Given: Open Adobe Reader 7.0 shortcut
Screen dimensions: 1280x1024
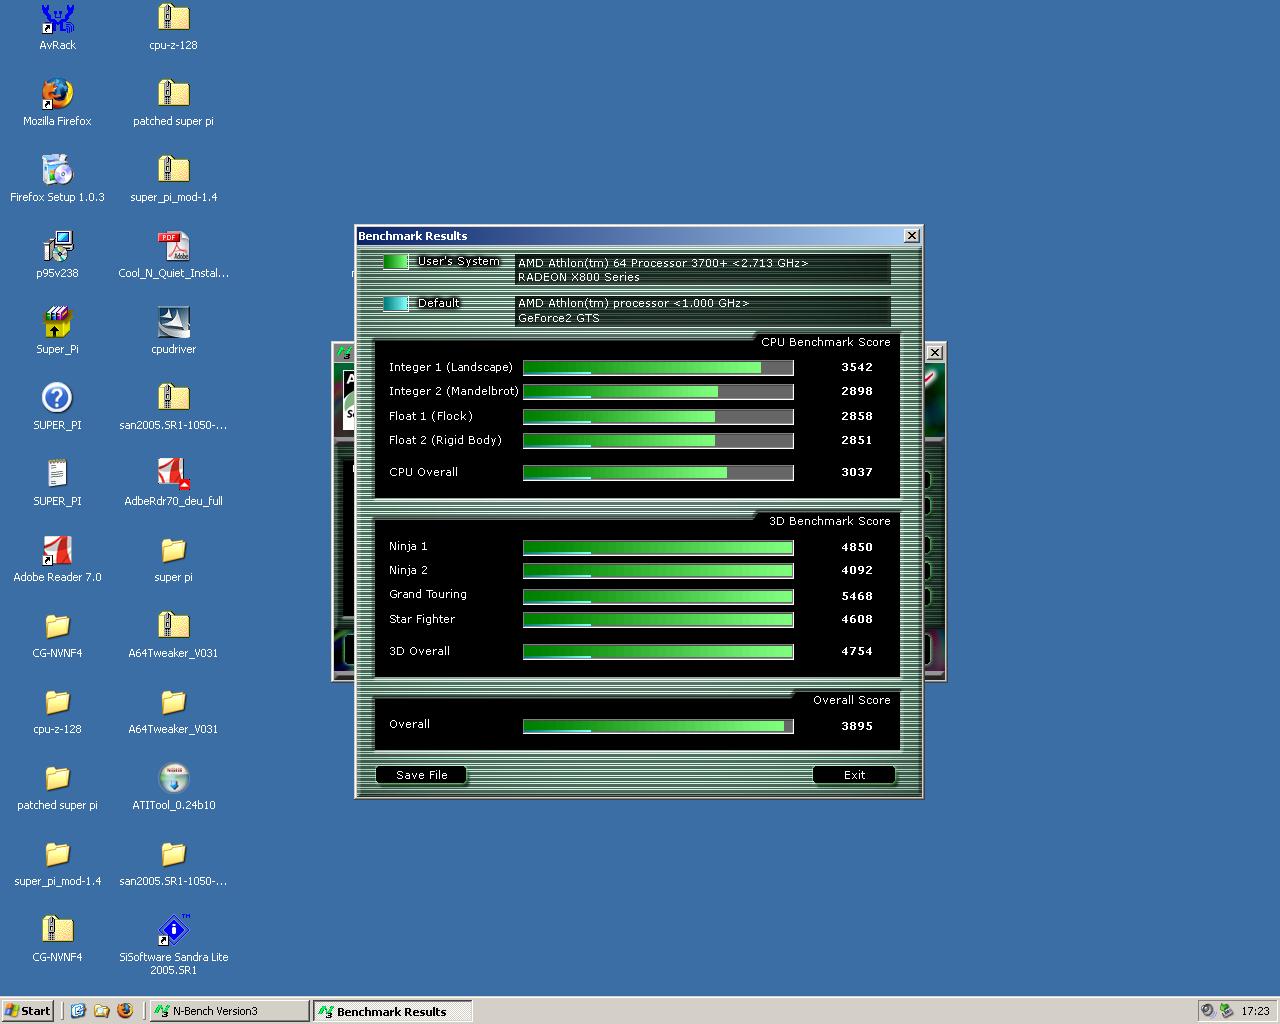Looking at the screenshot, I should (x=57, y=551).
